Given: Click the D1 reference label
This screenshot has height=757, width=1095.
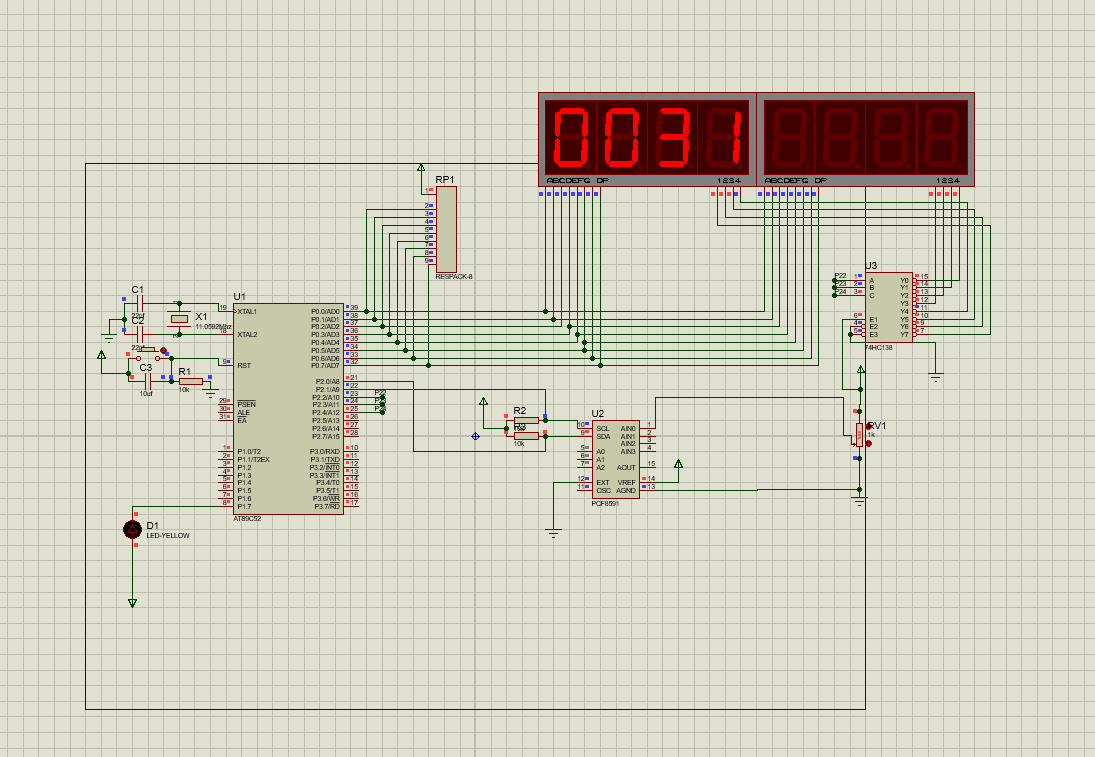Looking at the screenshot, I should pyautogui.click(x=152, y=525).
